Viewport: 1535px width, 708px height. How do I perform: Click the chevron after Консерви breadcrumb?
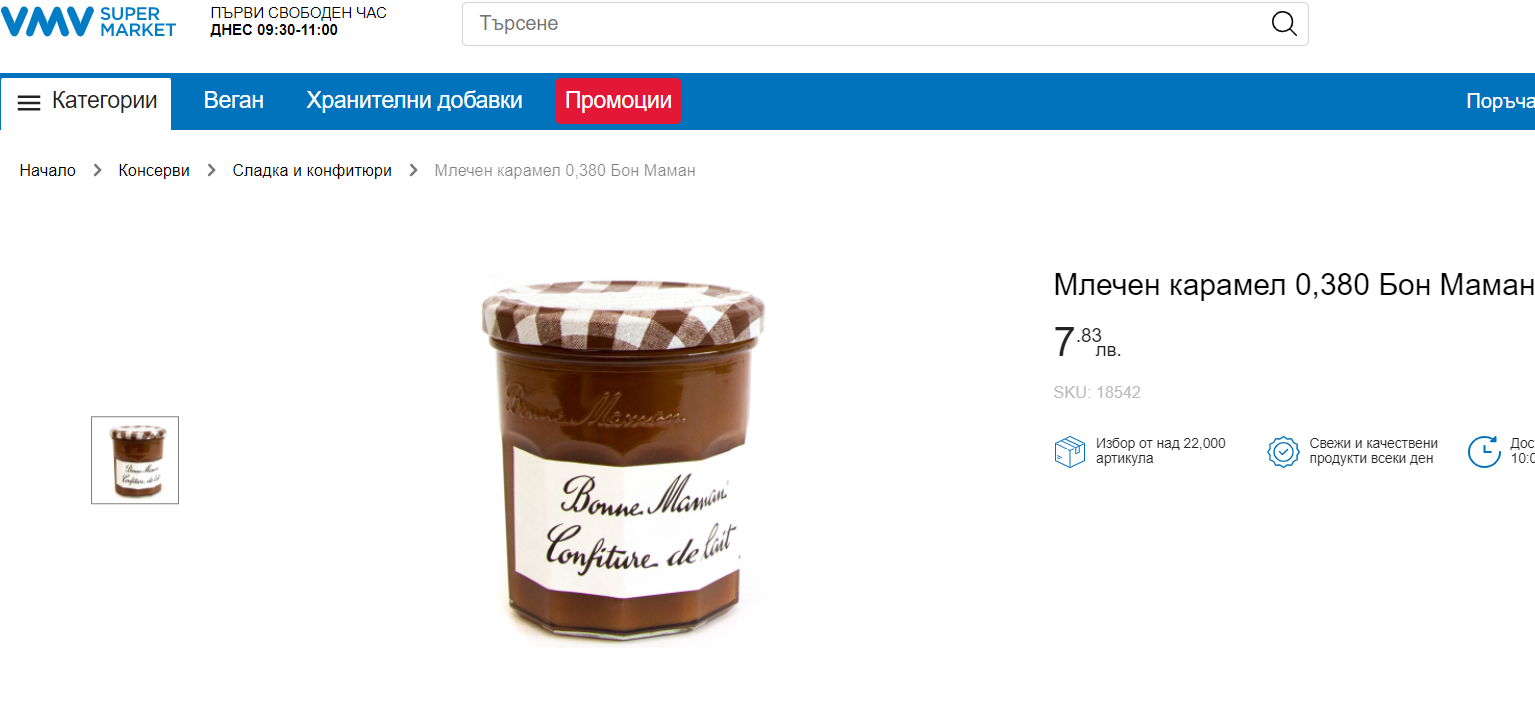tap(211, 171)
